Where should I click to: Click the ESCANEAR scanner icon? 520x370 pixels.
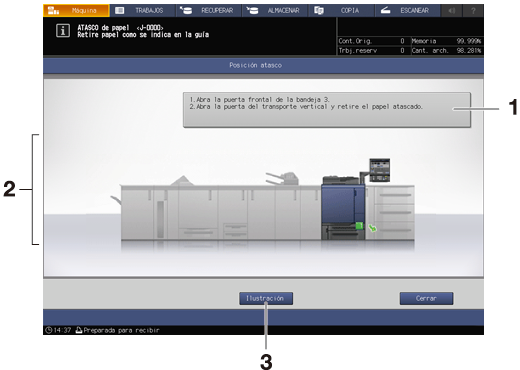[385, 10]
